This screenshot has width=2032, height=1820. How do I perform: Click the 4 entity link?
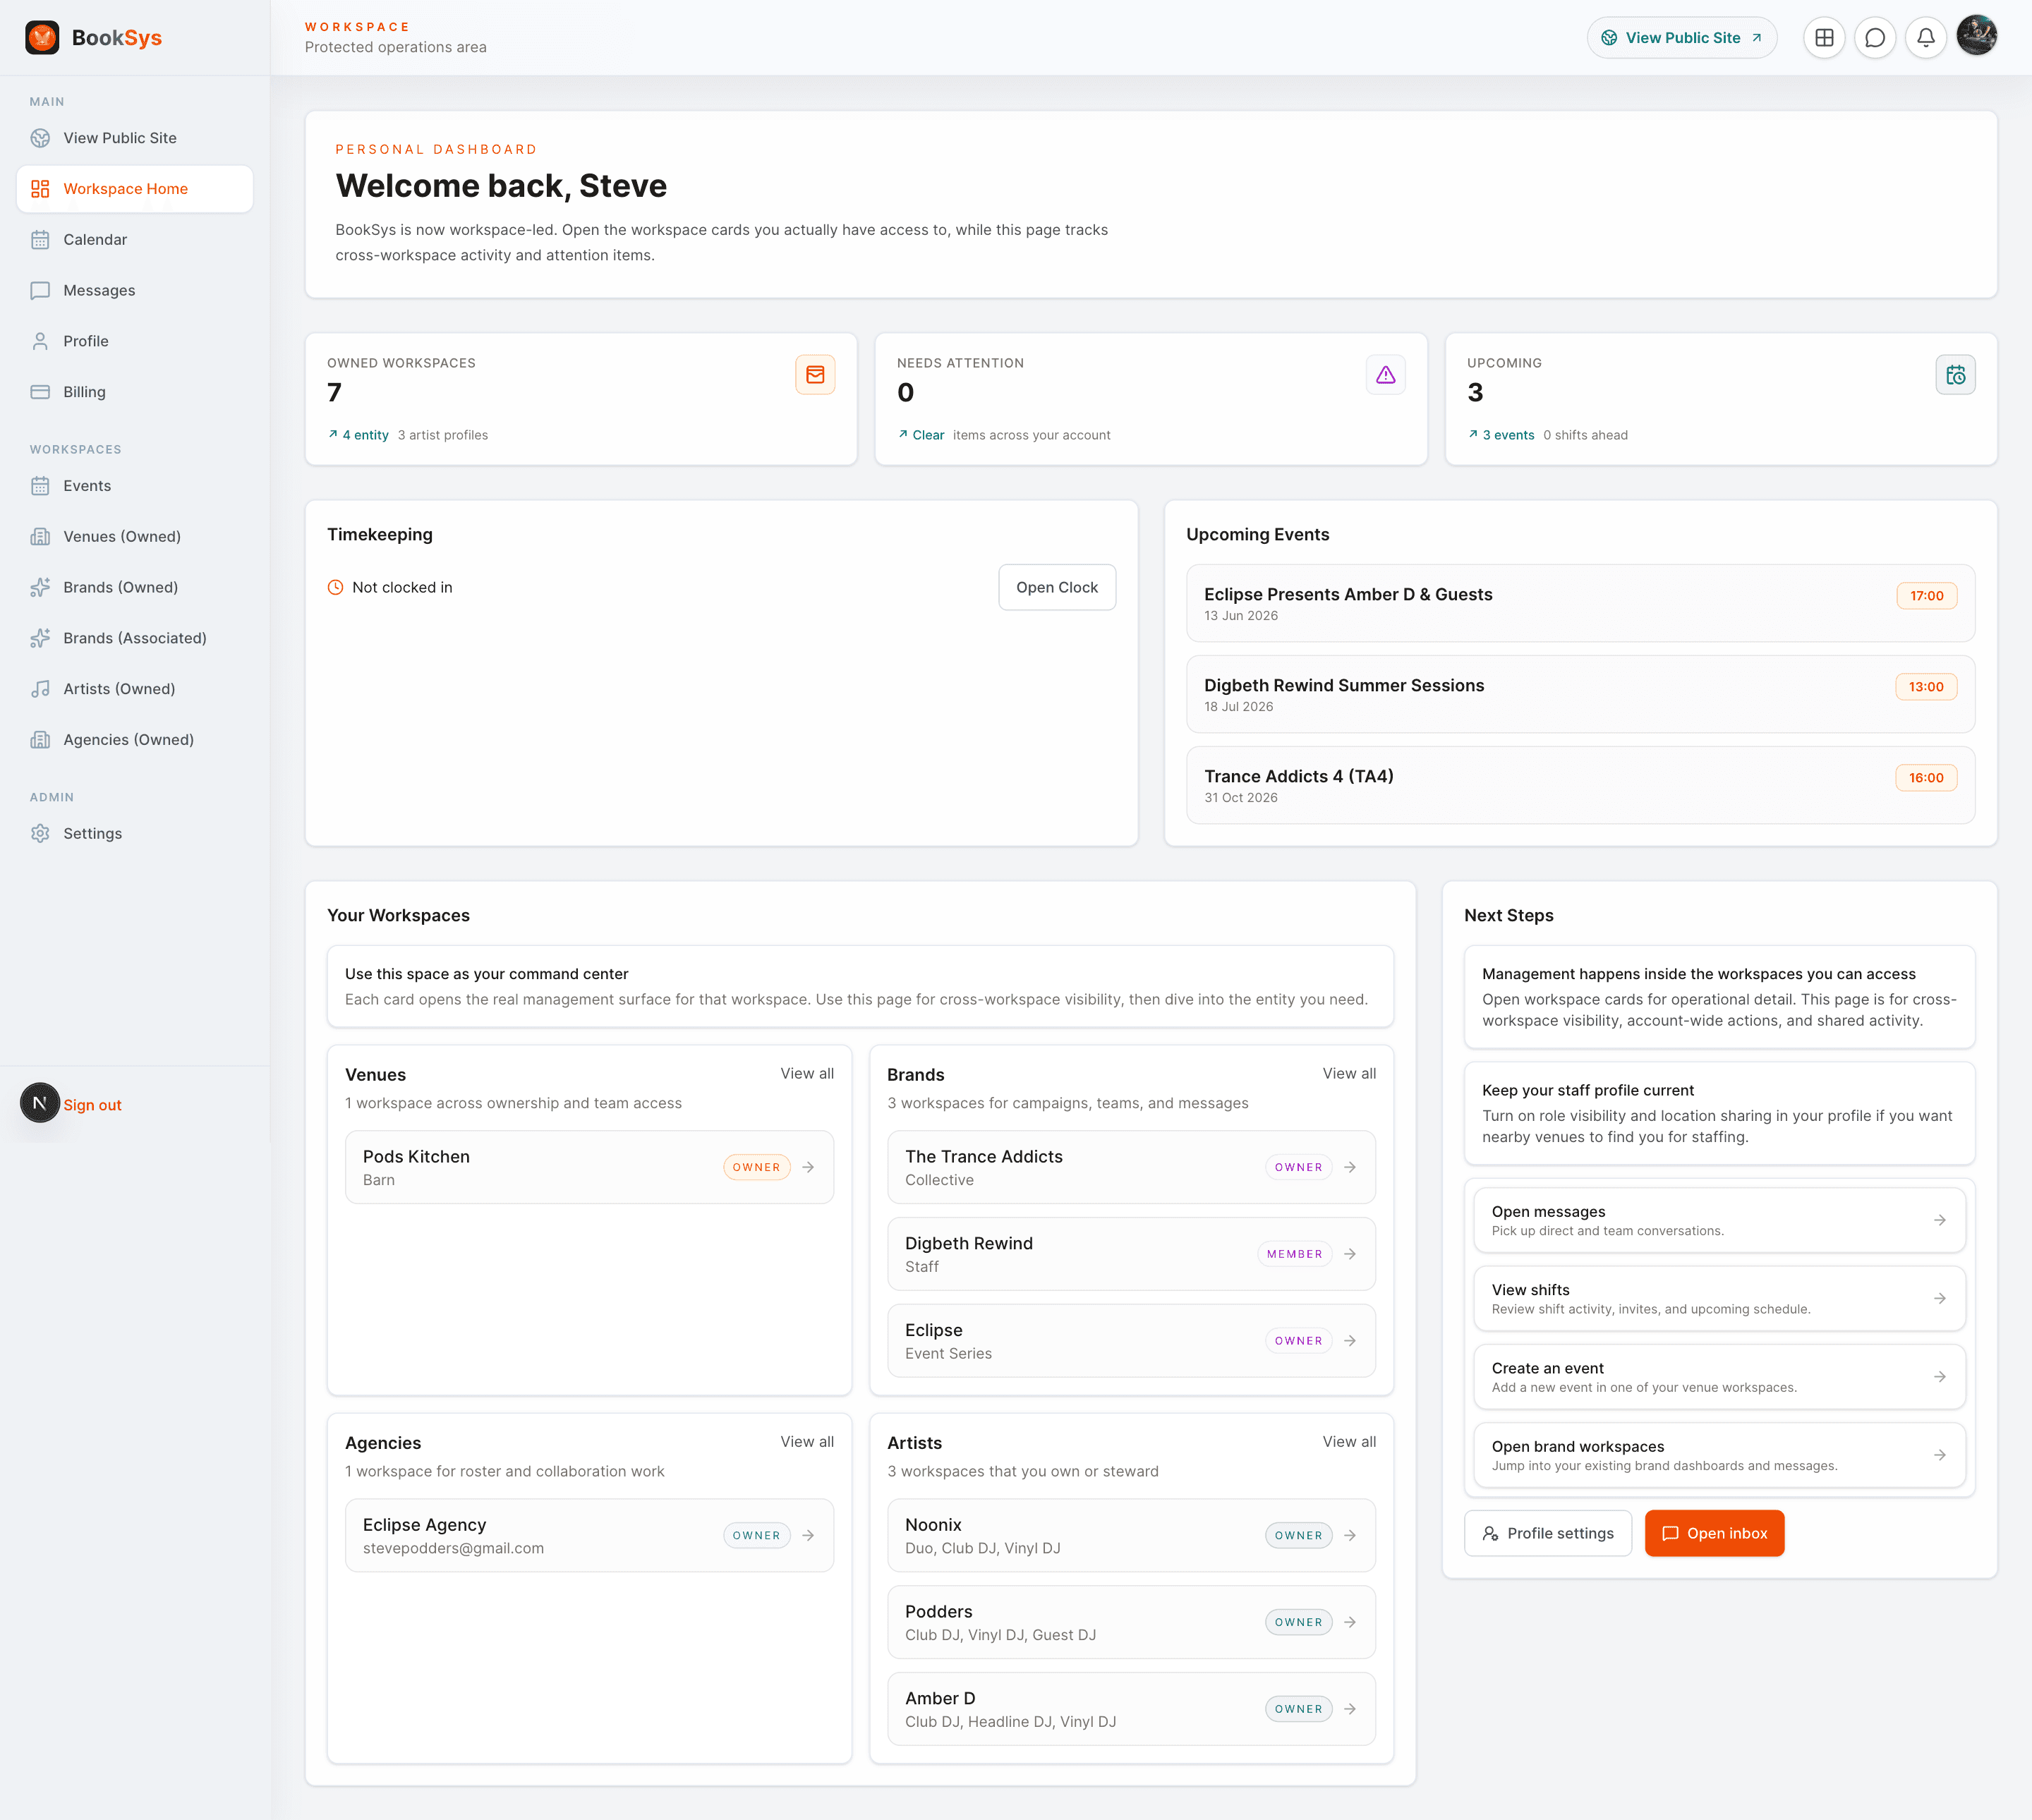(358, 435)
